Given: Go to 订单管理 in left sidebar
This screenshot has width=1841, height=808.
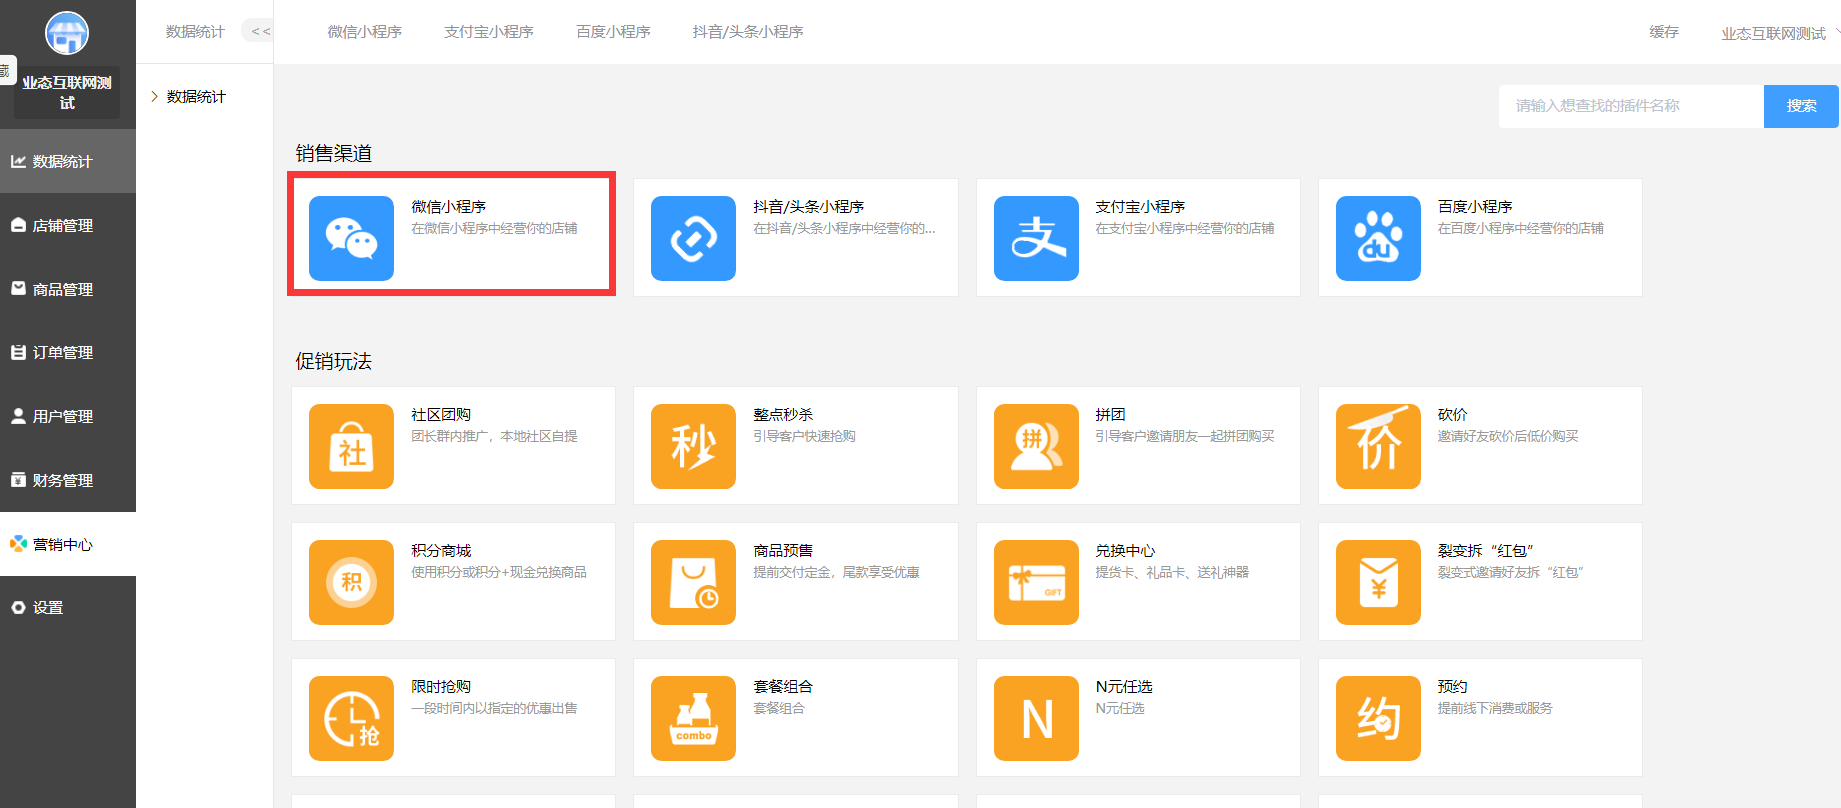Looking at the screenshot, I should click(x=68, y=352).
